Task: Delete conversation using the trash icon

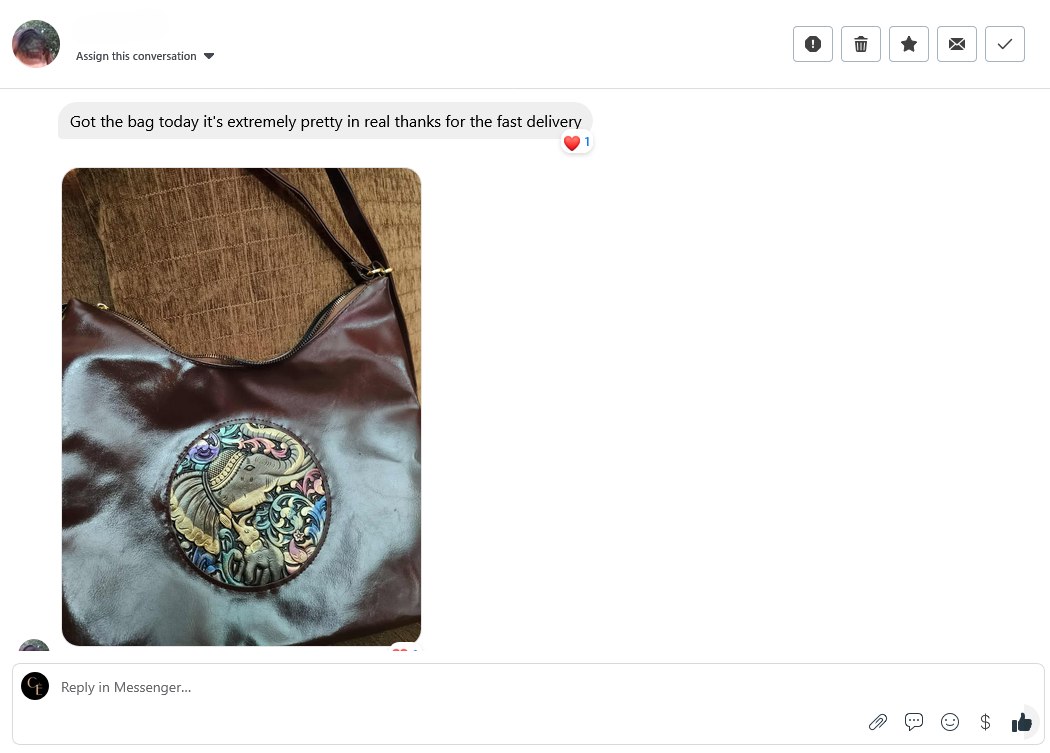Action: (860, 44)
